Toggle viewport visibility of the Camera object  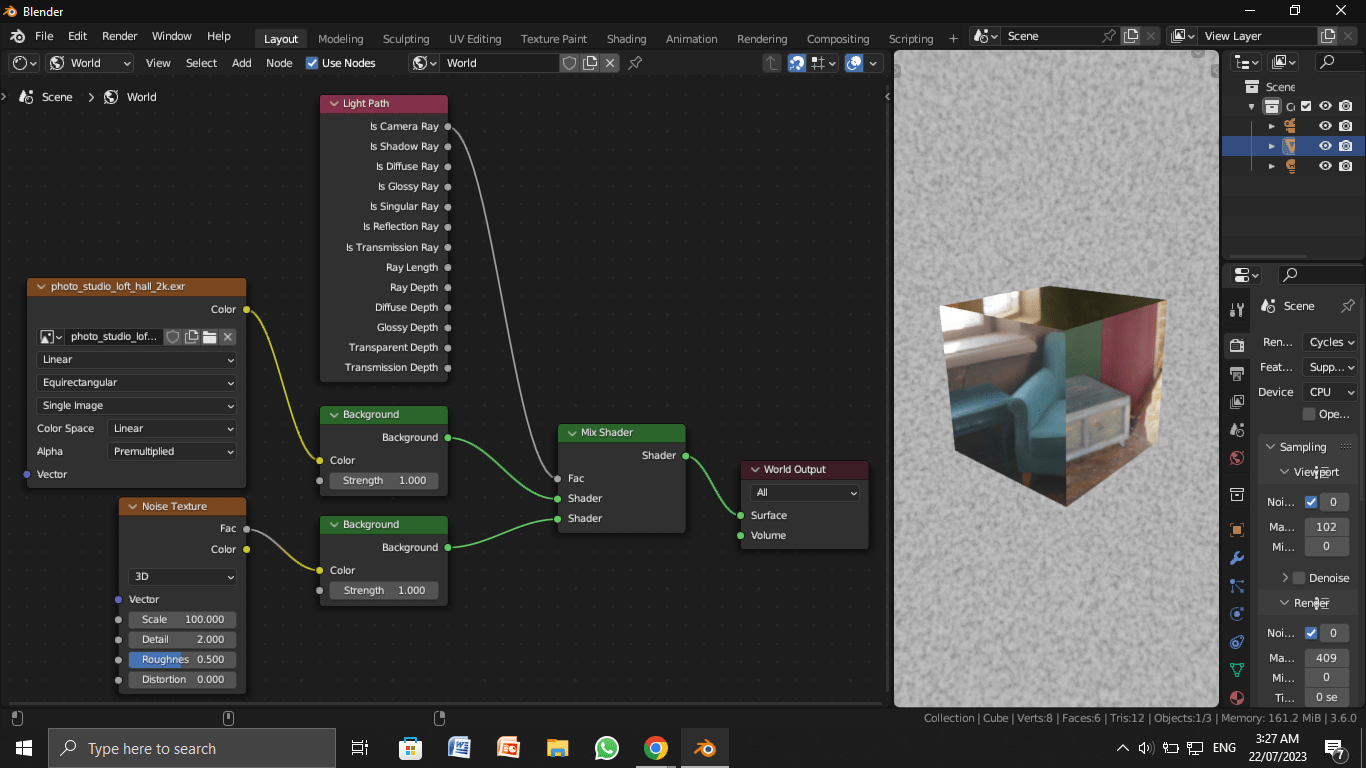click(x=1325, y=126)
